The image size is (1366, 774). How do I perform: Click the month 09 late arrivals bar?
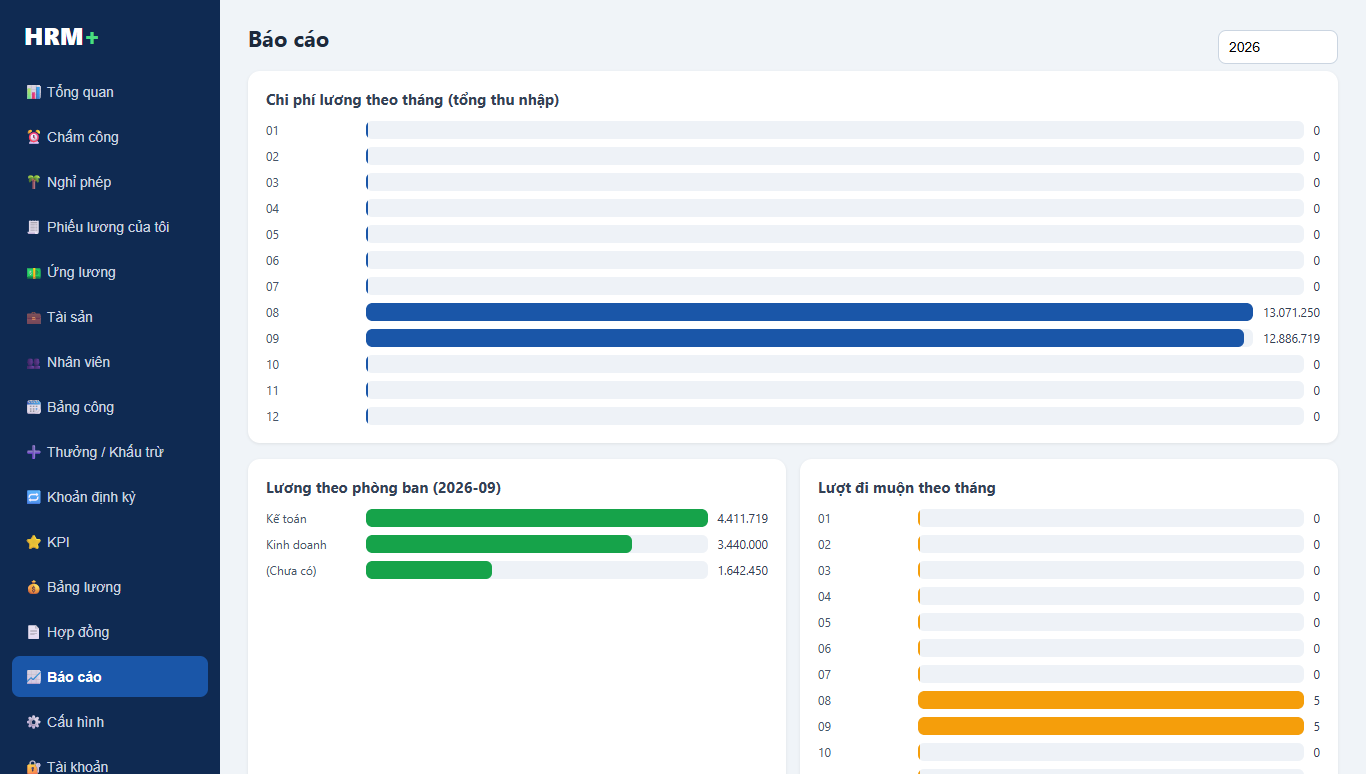pos(1111,726)
